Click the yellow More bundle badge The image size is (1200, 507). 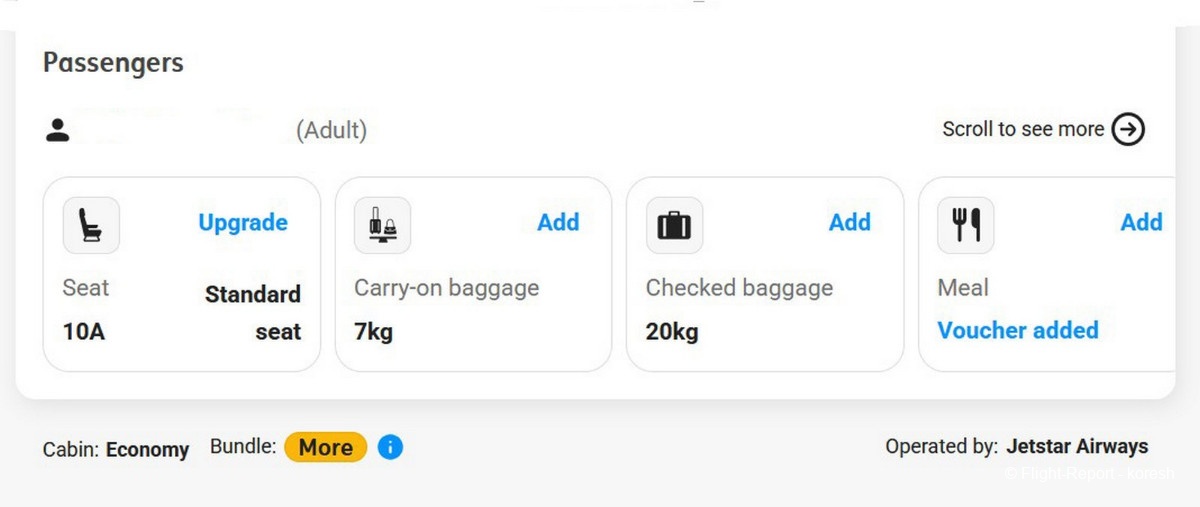pos(326,447)
